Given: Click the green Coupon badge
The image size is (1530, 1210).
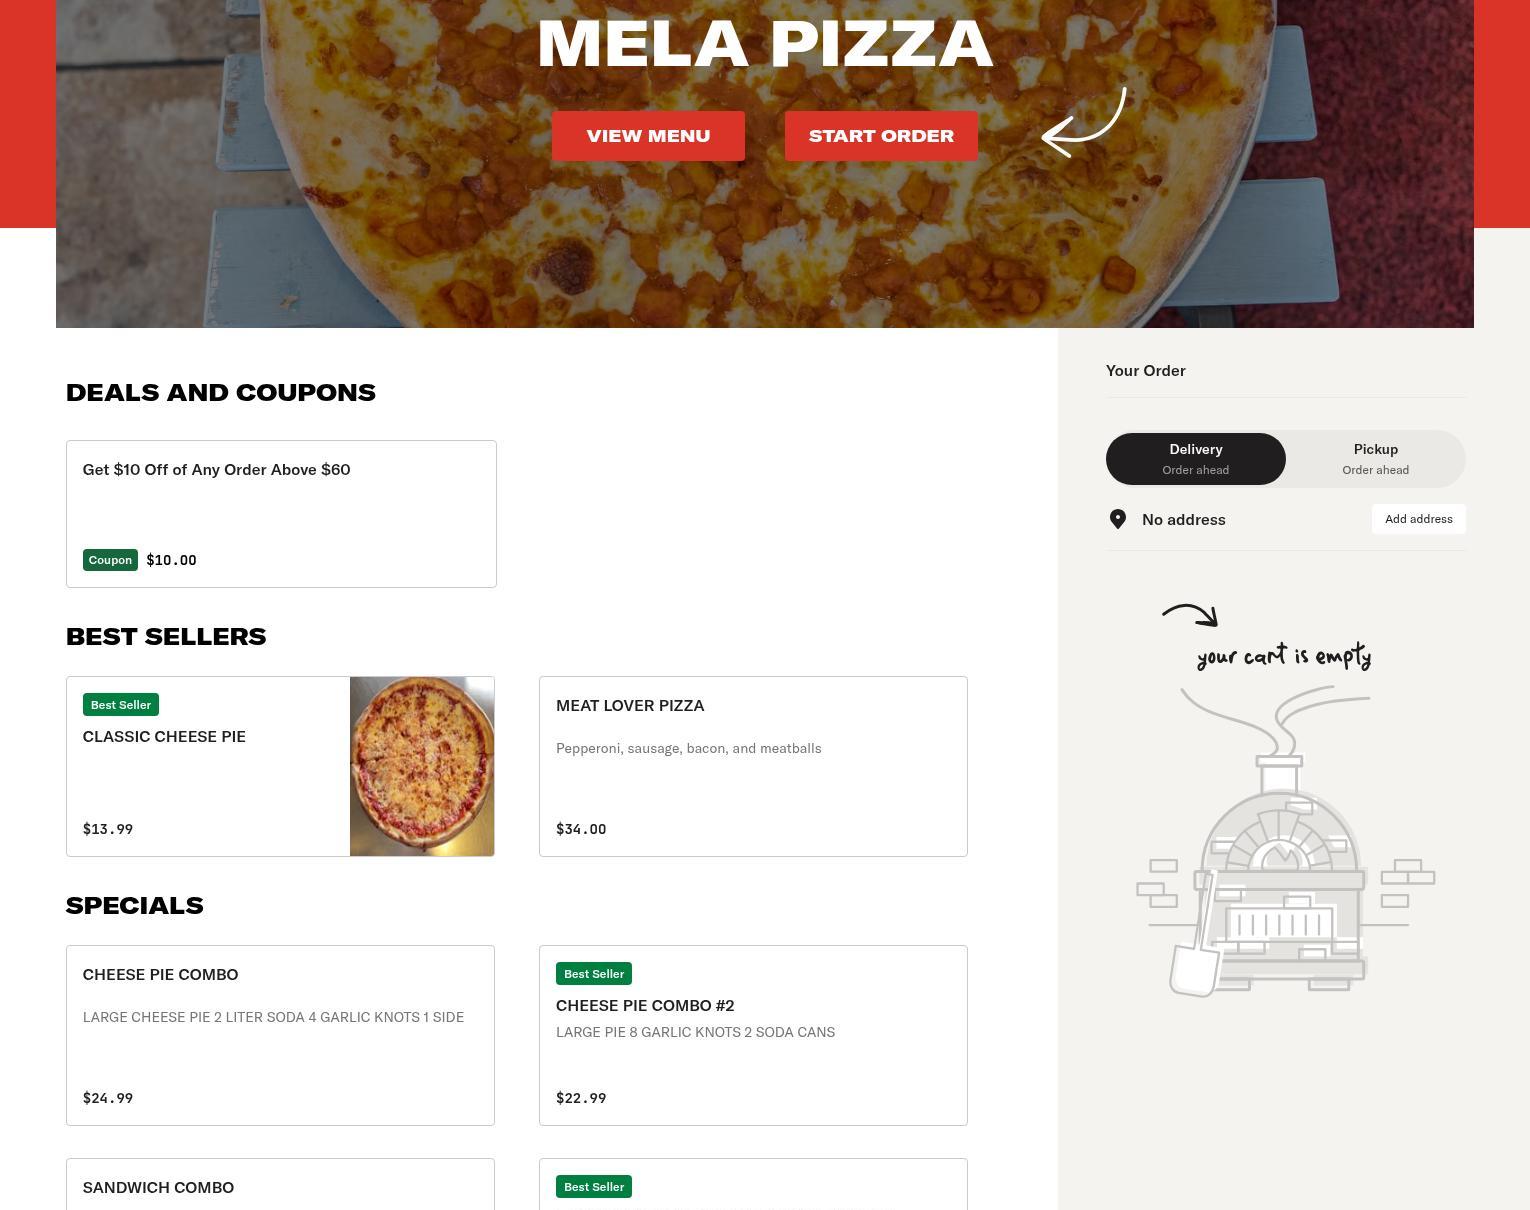Looking at the screenshot, I should [110, 560].
